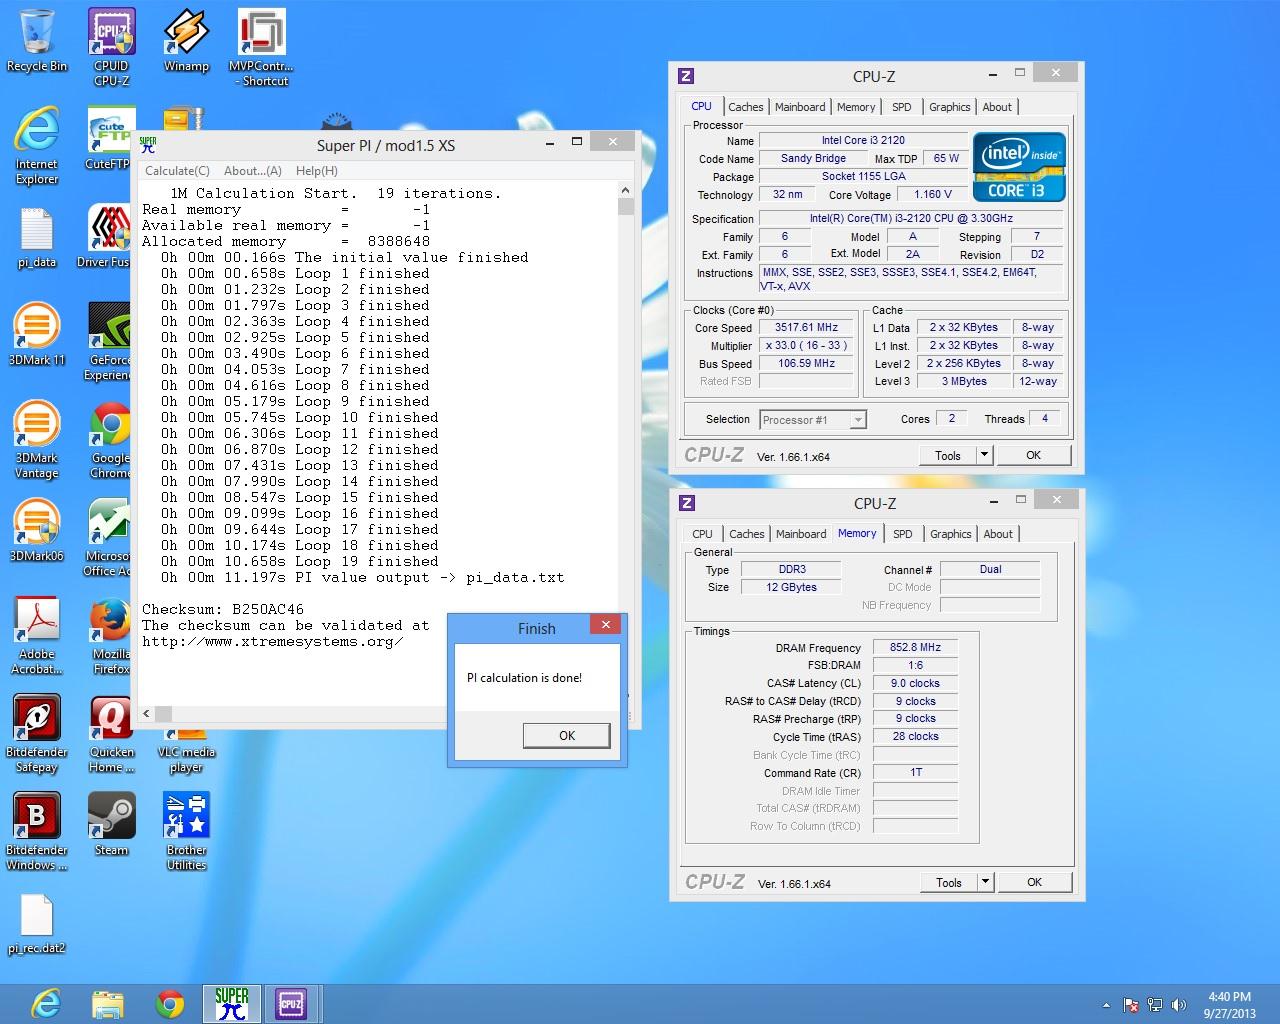Screen dimensions: 1280x1024
Task: Open the GeForce Experience desktop shortcut
Action: point(108,342)
